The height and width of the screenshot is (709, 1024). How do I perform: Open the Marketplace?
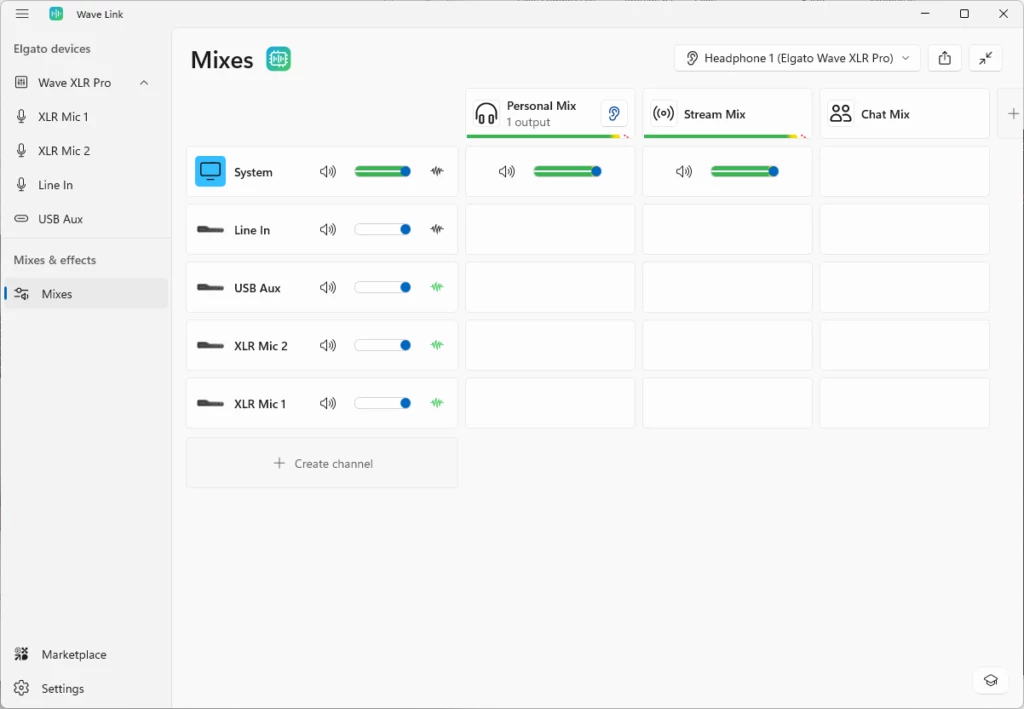(73, 654)
